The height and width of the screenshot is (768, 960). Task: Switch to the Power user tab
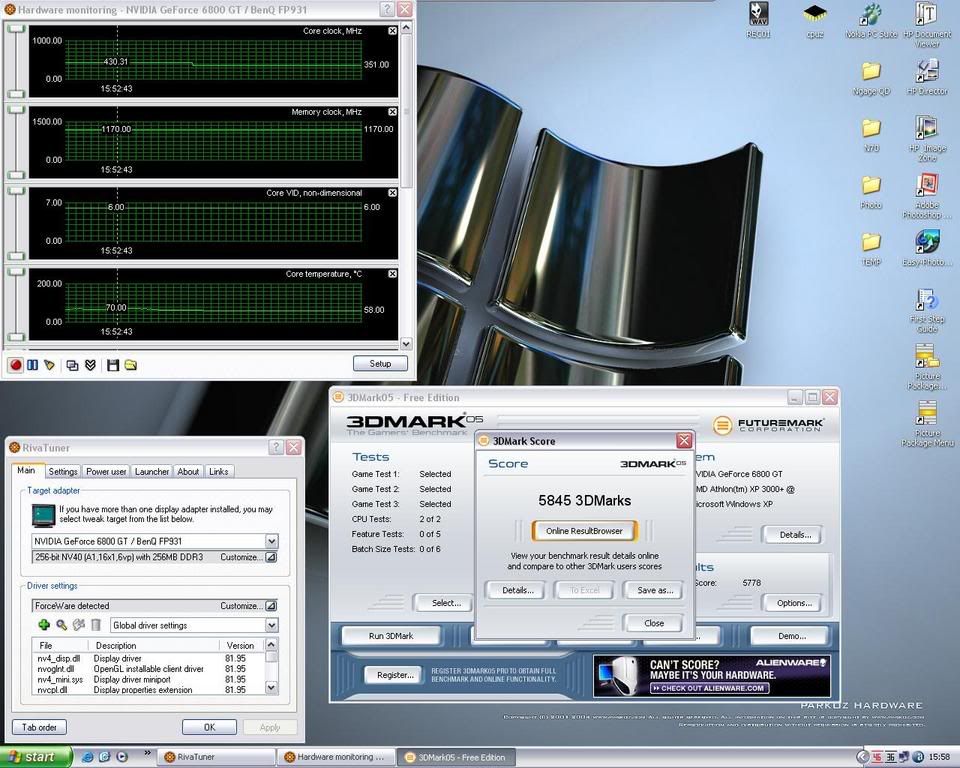(x=106, y=472)
